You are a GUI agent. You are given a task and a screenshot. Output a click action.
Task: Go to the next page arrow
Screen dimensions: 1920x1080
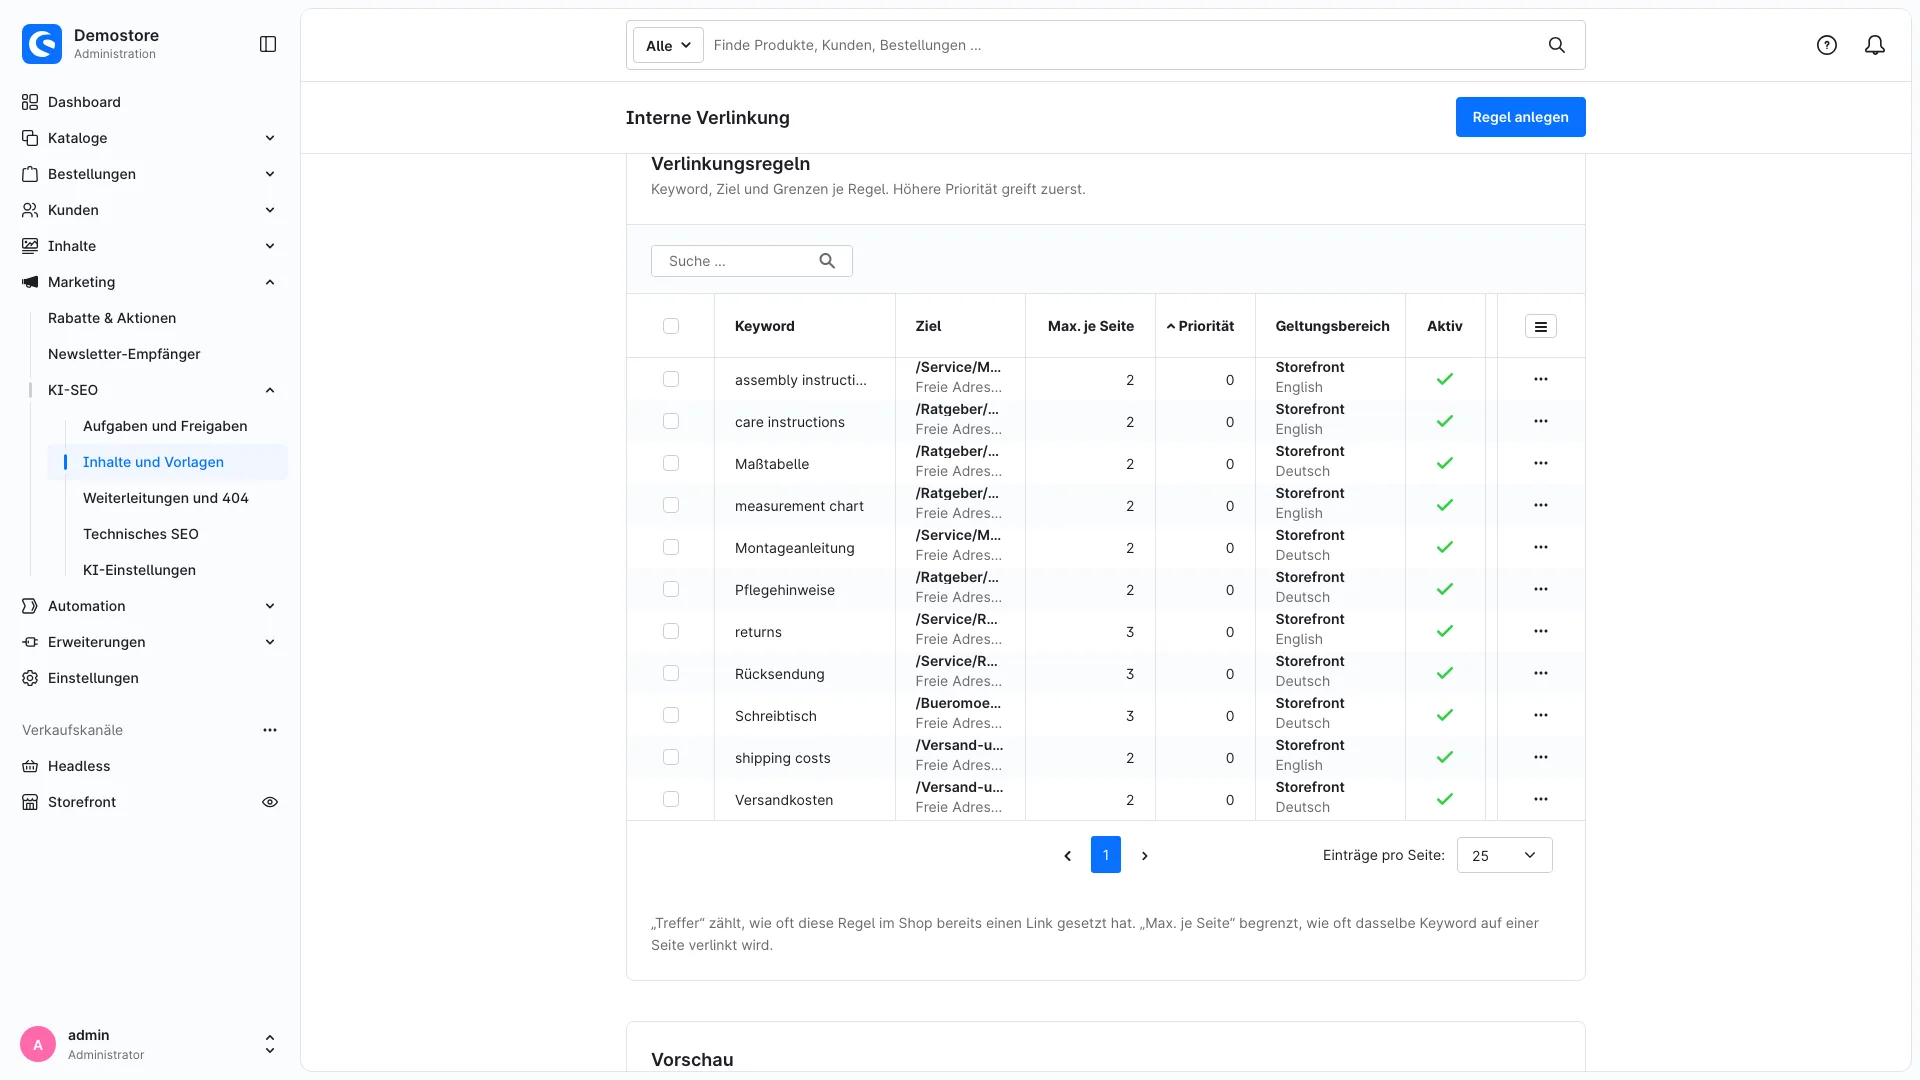pos(1145,856)
